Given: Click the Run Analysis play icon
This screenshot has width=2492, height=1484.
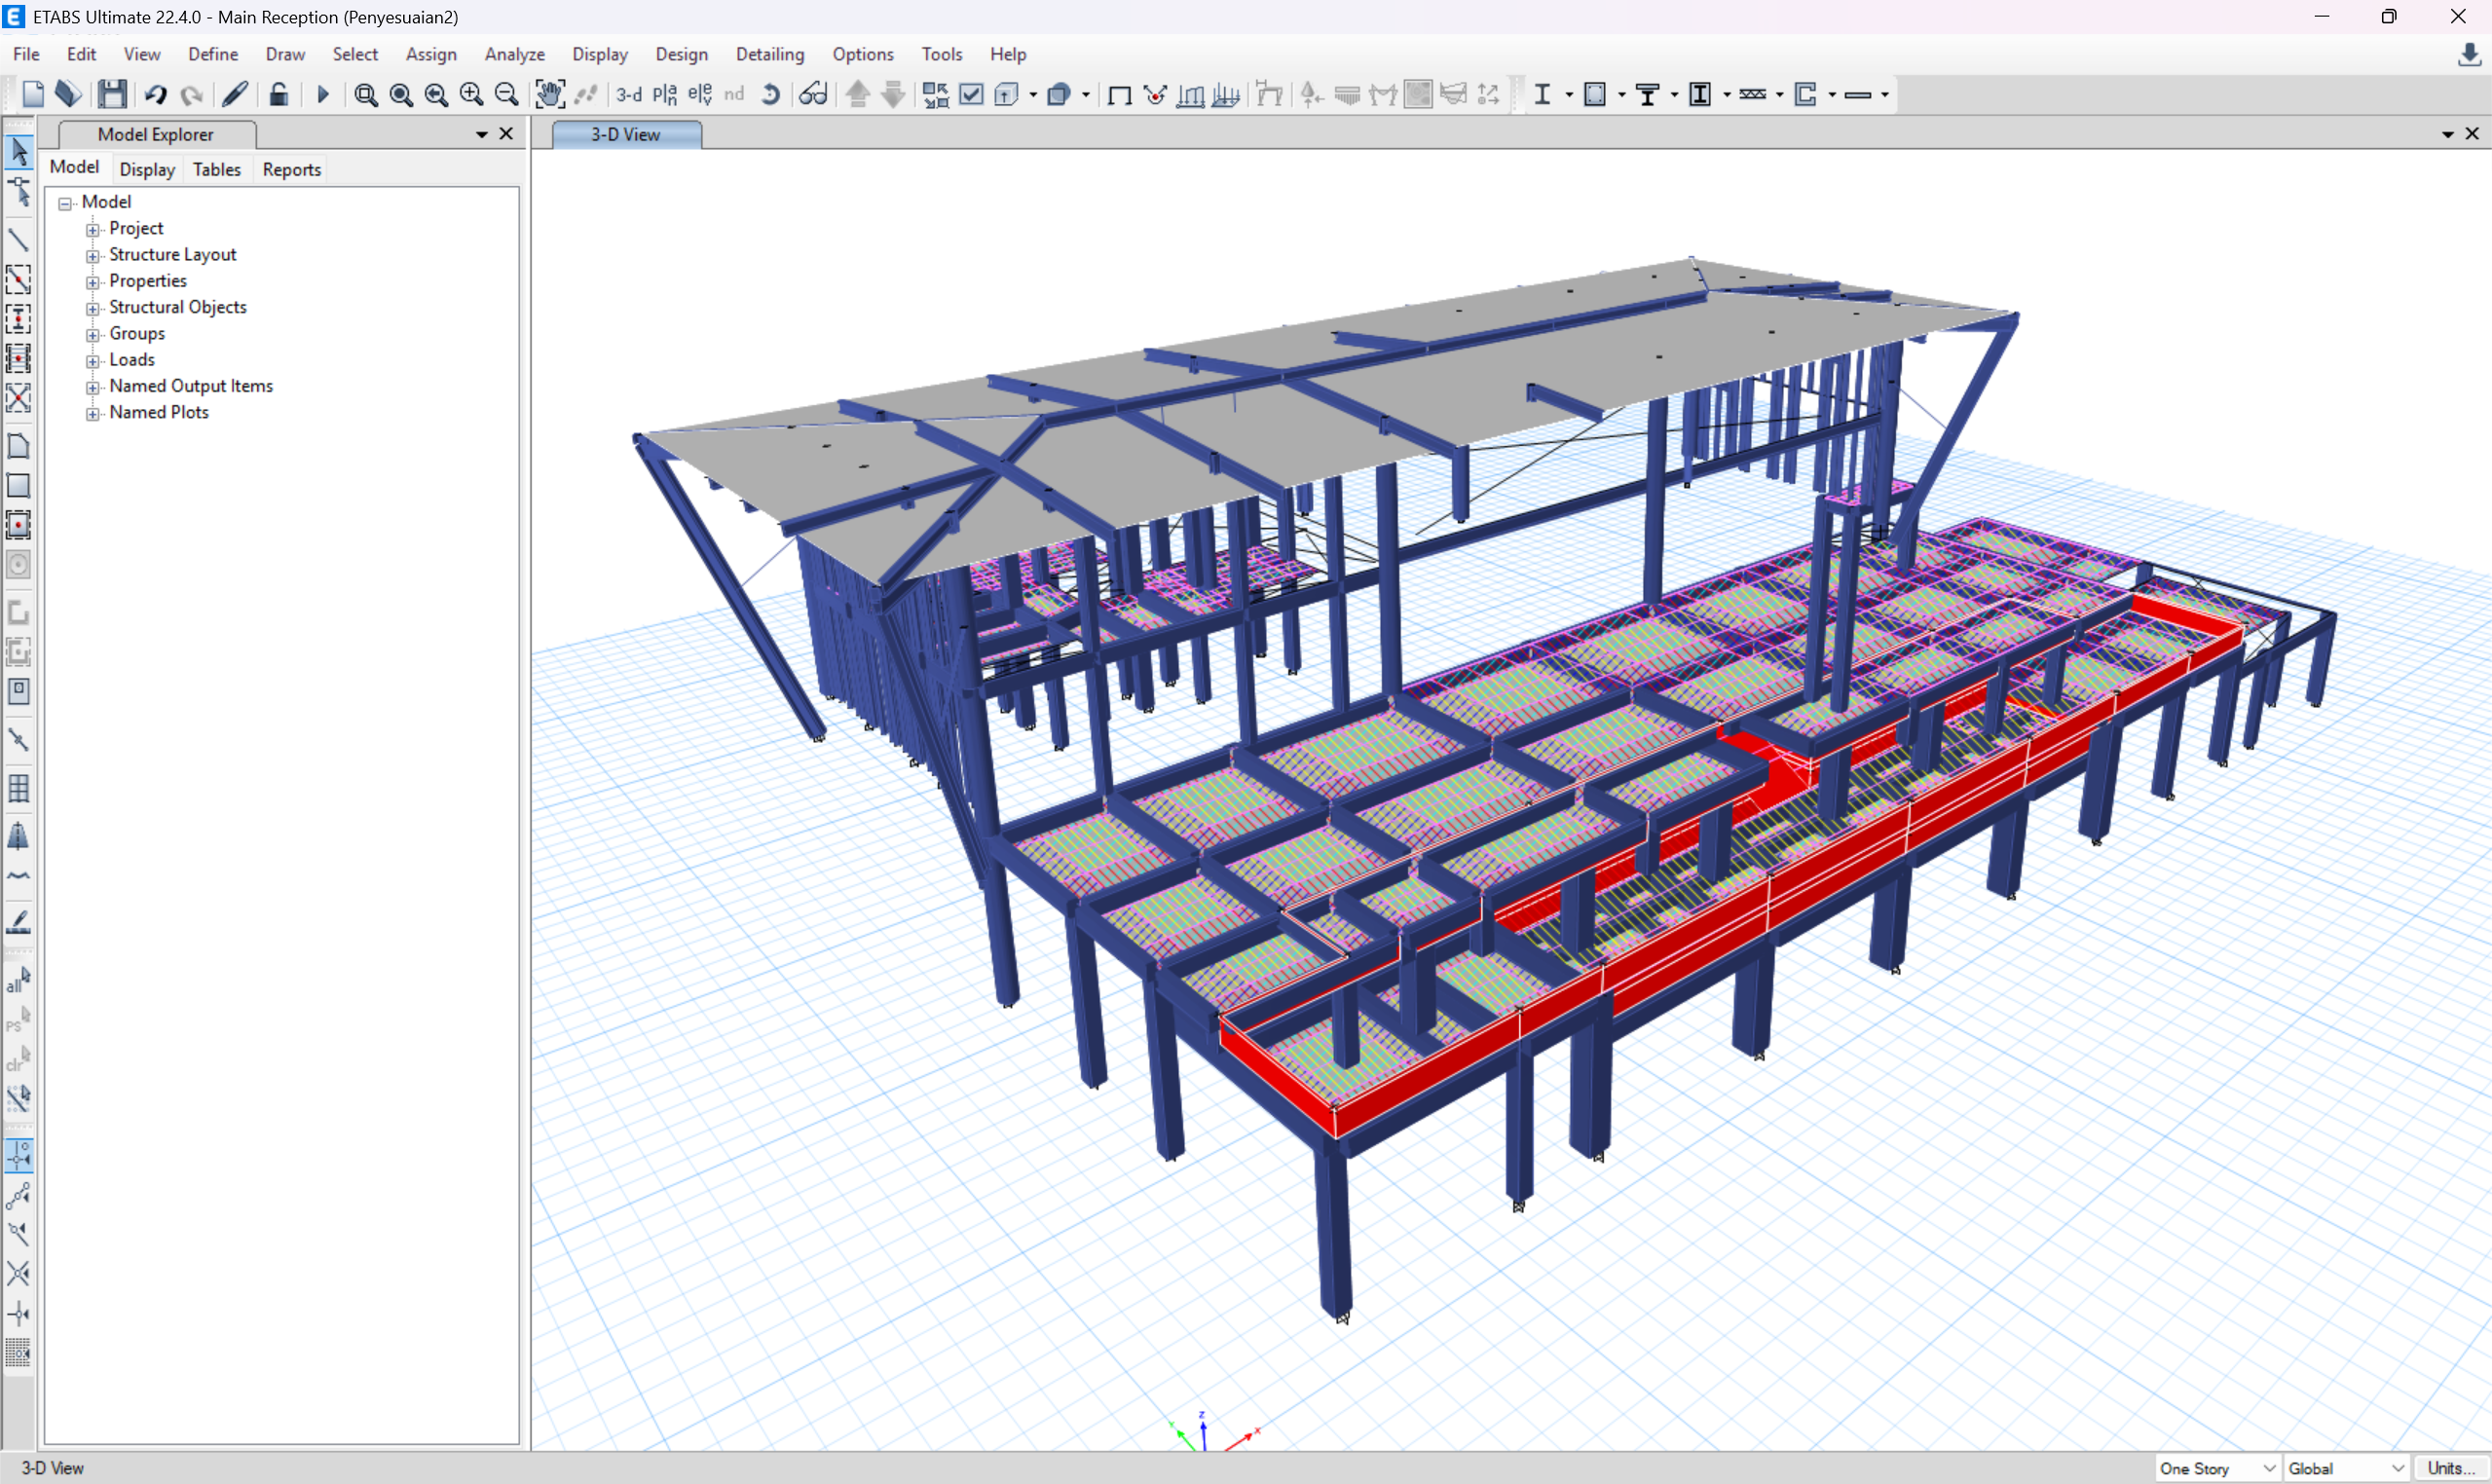Looking at the screenshot, I should 322,94.
